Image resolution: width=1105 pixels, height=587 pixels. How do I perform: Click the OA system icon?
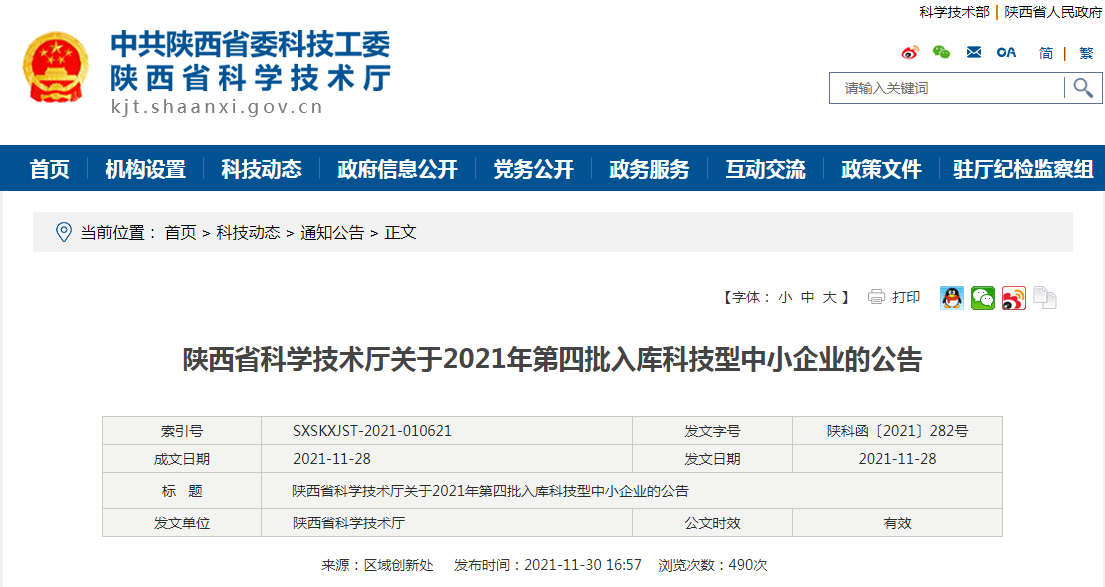point(1006,53)
